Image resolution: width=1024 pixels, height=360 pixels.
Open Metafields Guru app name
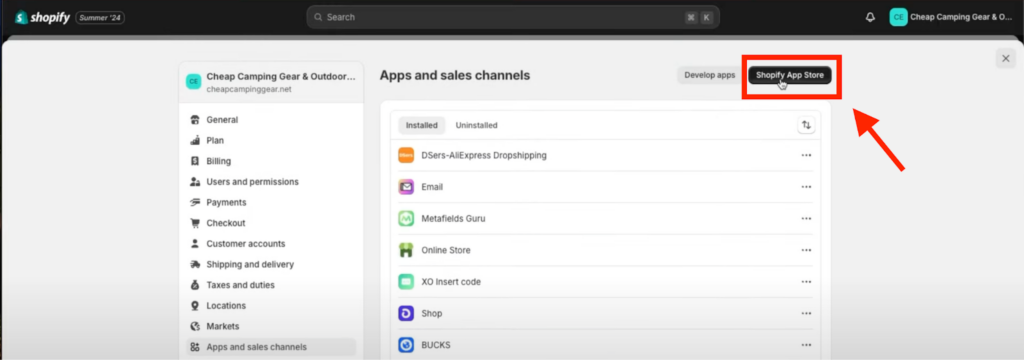coord(453,218)
